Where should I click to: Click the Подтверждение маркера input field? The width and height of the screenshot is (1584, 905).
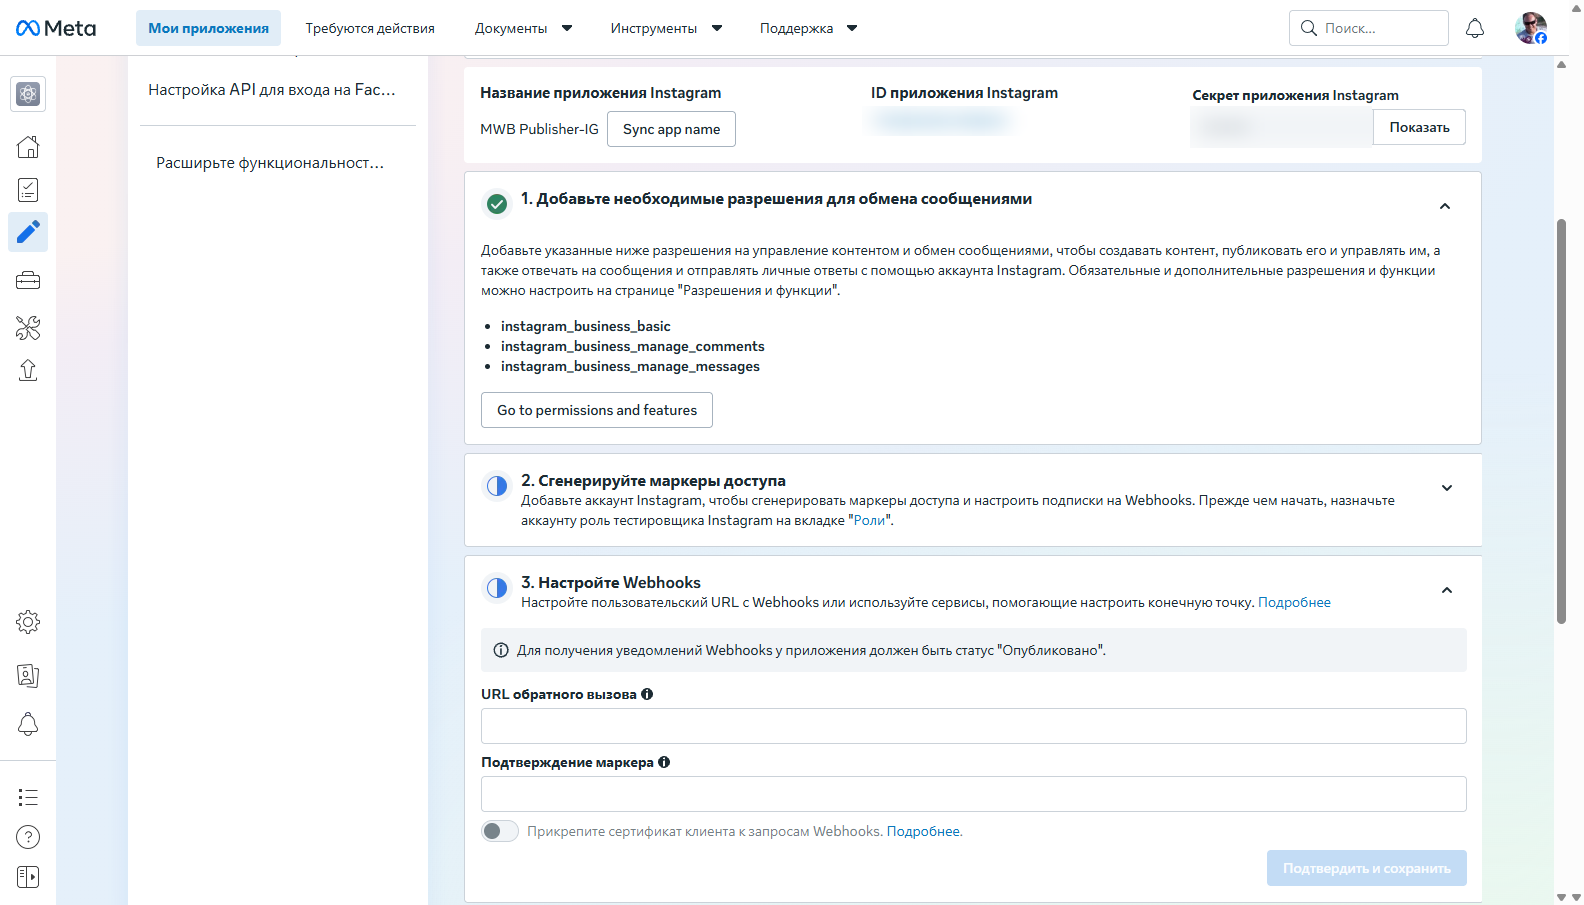[974, 794]
